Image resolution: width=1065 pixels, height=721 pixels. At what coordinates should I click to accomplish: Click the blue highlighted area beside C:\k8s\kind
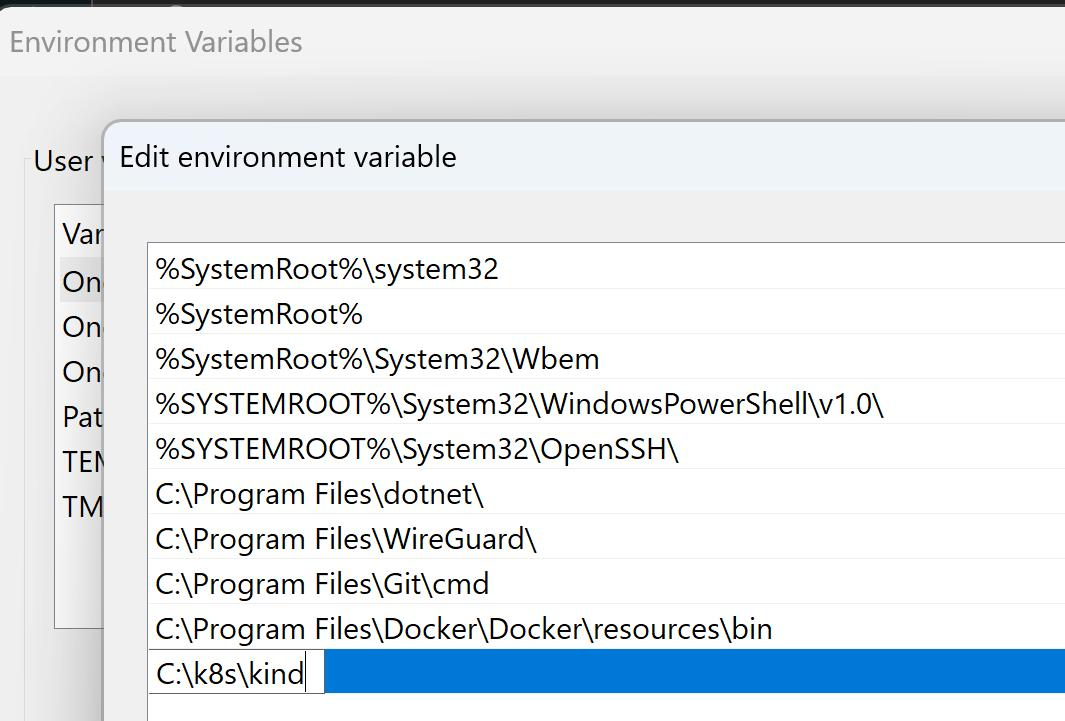click(x=690, y=671)
